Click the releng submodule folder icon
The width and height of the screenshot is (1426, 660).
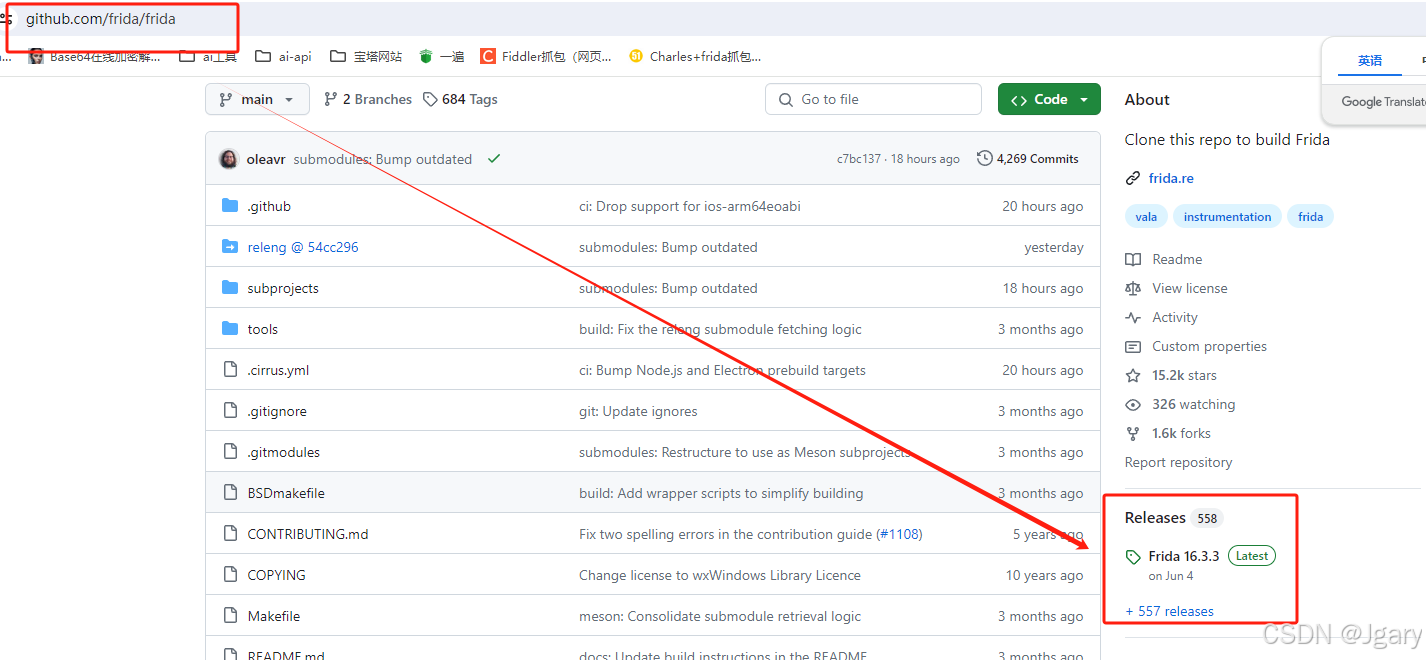tap(230, 247)
